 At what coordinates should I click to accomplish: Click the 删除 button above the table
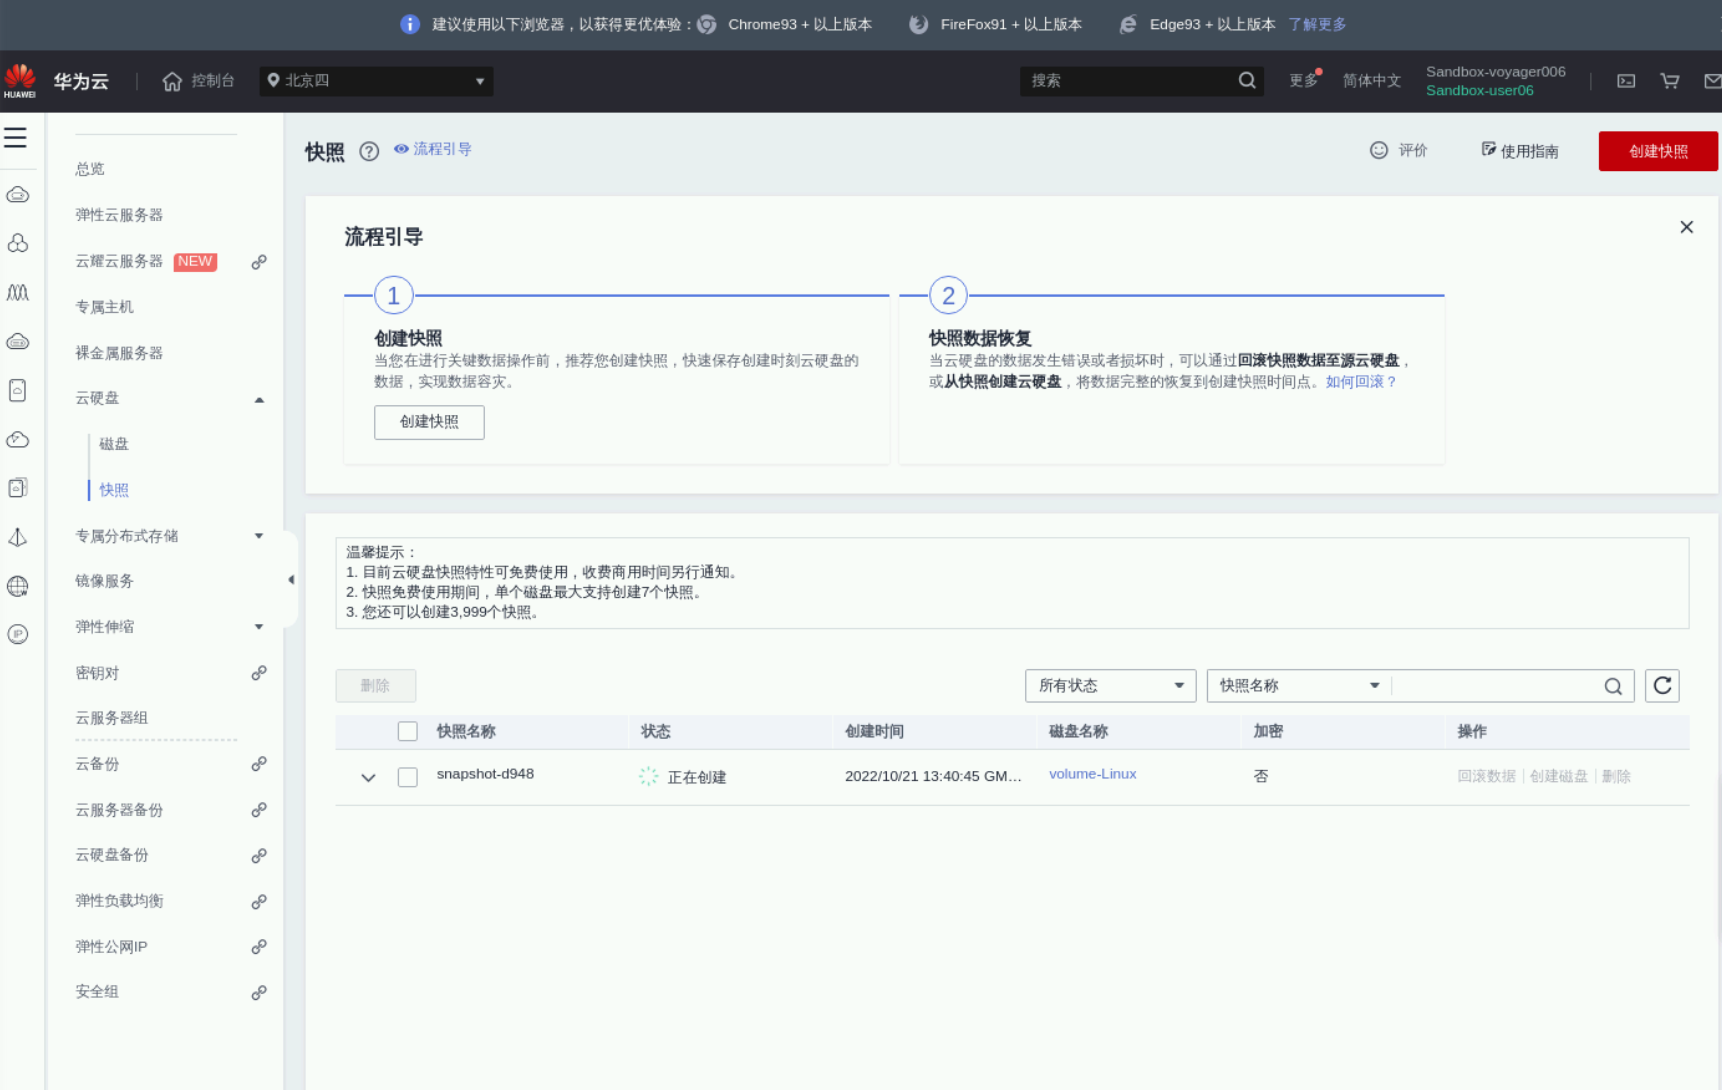click(x=375, y=686)
